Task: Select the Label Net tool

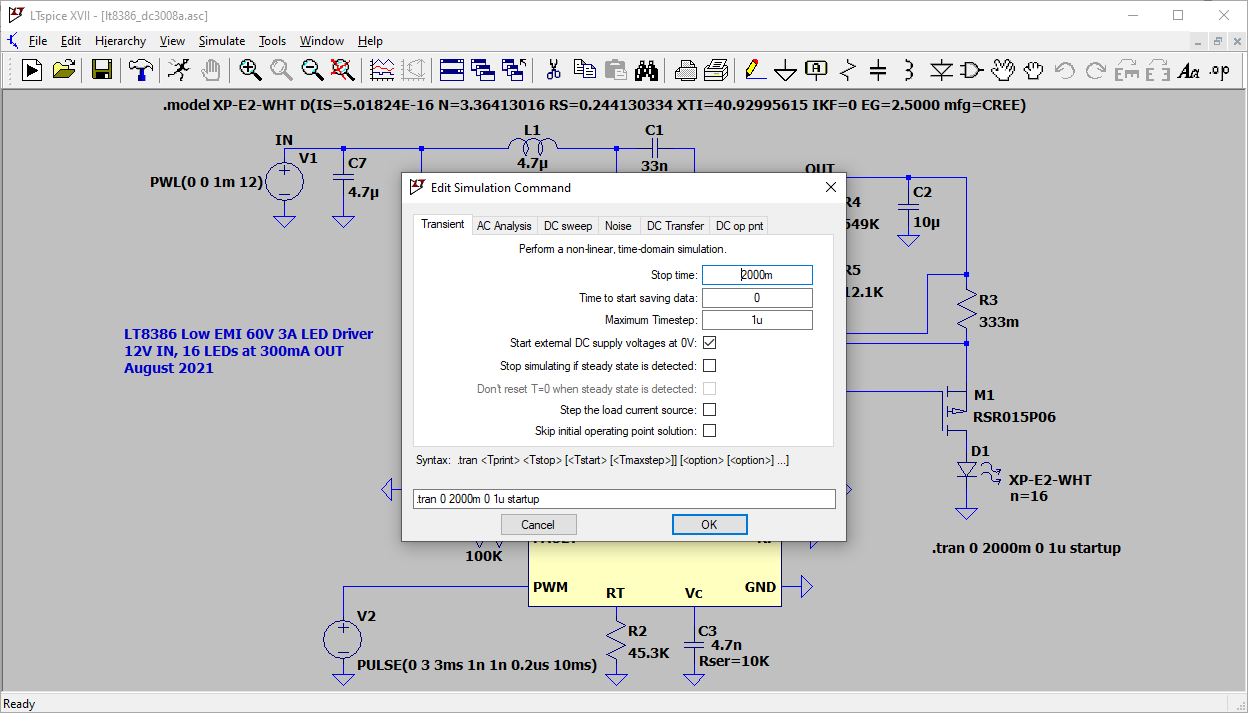Action: tap(817, 69)
